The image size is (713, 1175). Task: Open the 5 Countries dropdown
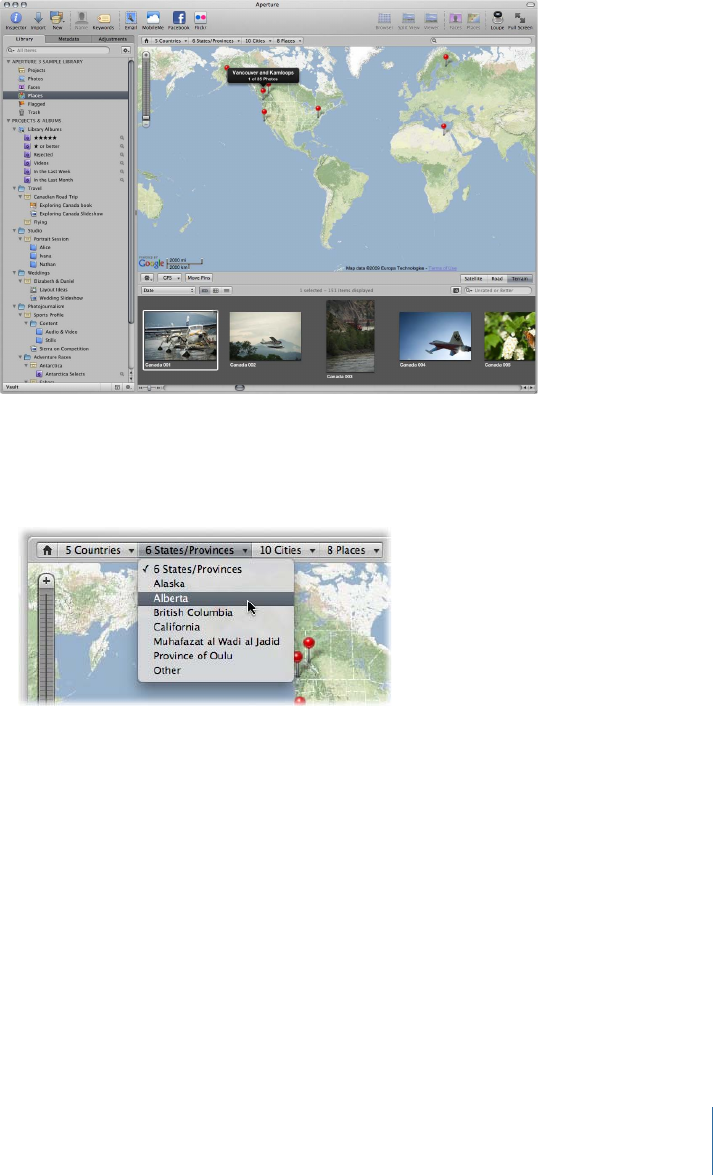coord(171,40)
